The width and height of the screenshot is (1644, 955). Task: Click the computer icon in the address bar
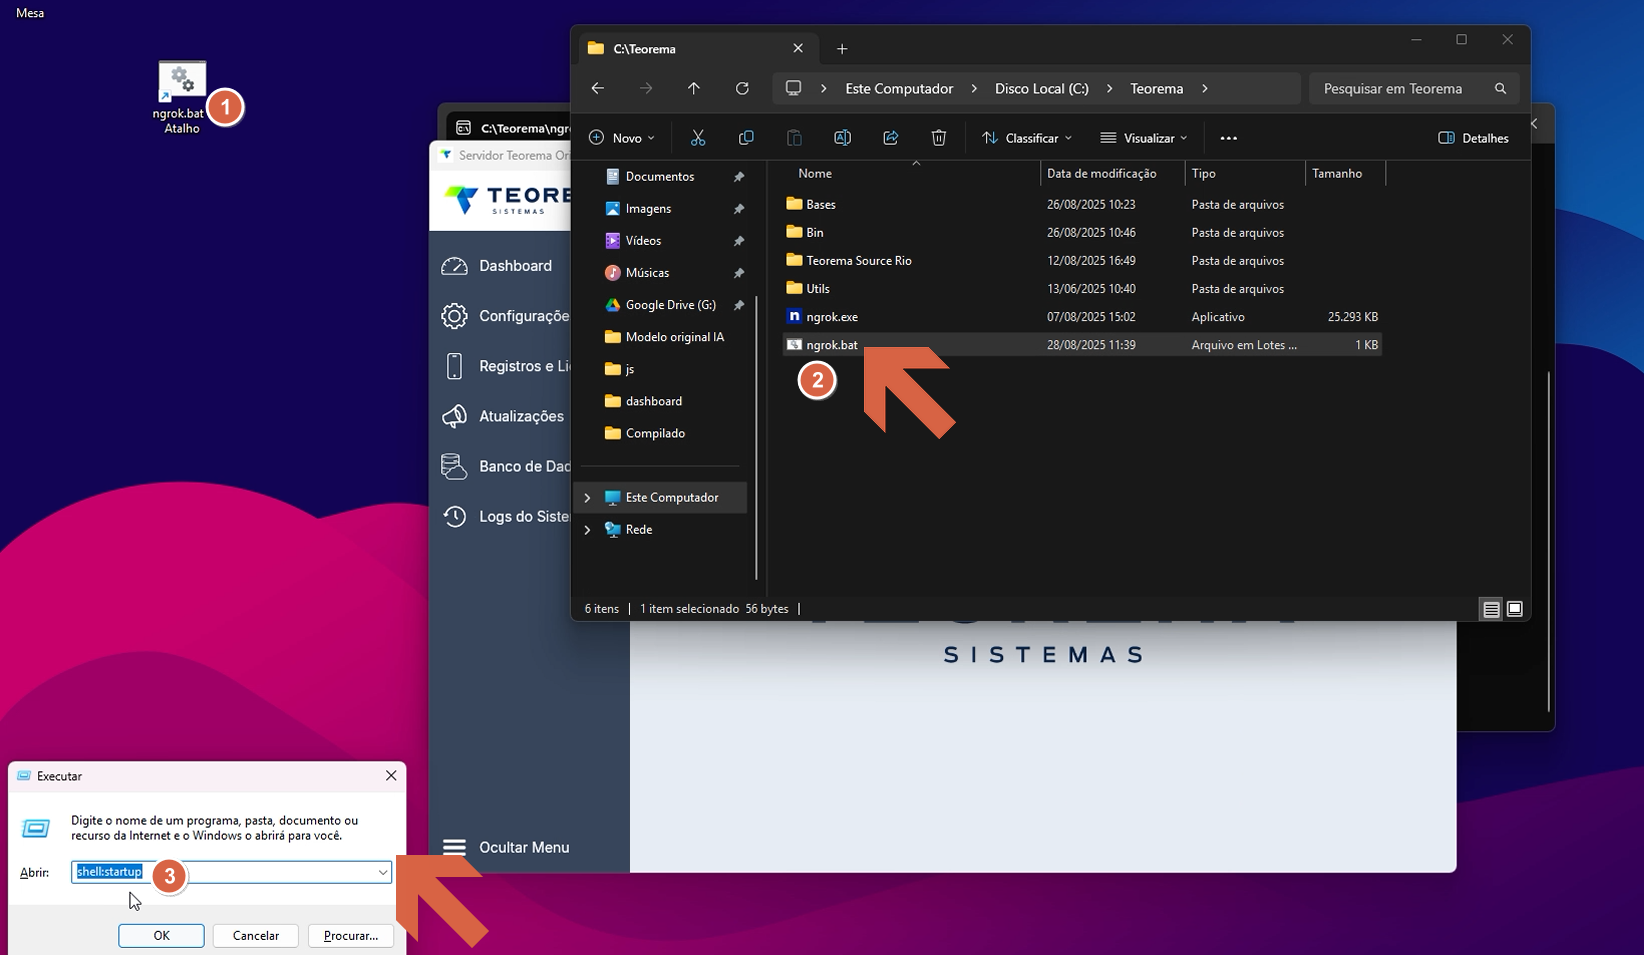tap(794, 88)
